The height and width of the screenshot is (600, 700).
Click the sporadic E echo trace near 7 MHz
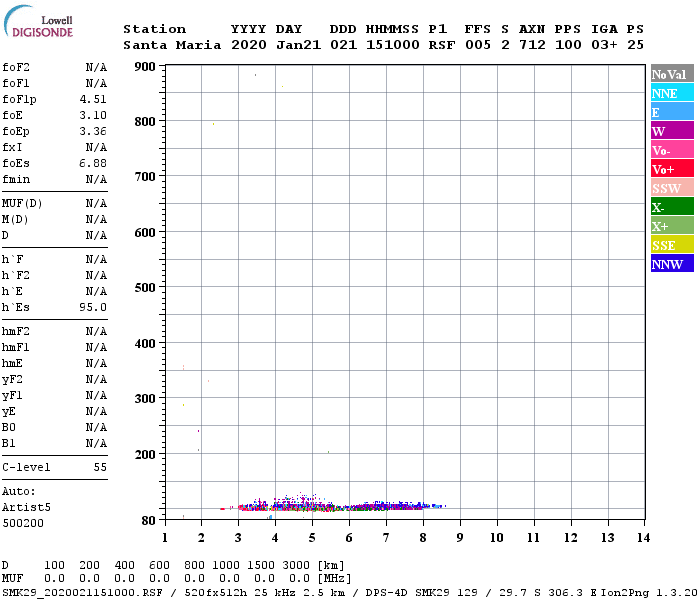pyautogui.click(x=387, y=506)
